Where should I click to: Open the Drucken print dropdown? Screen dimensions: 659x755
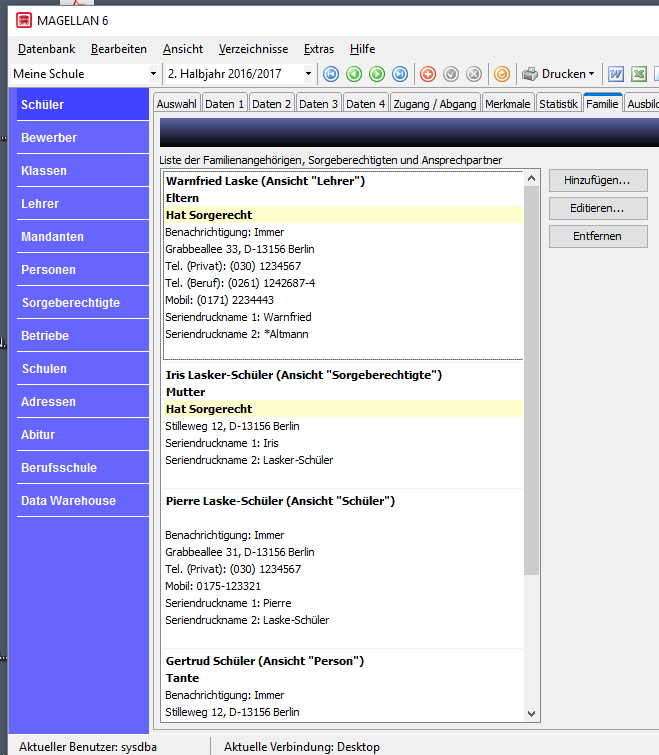click(559, 74)
